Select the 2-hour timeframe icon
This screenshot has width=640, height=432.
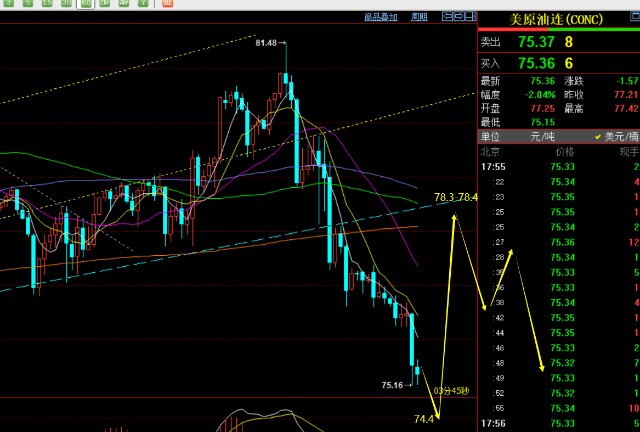click(x=105, y=3)
